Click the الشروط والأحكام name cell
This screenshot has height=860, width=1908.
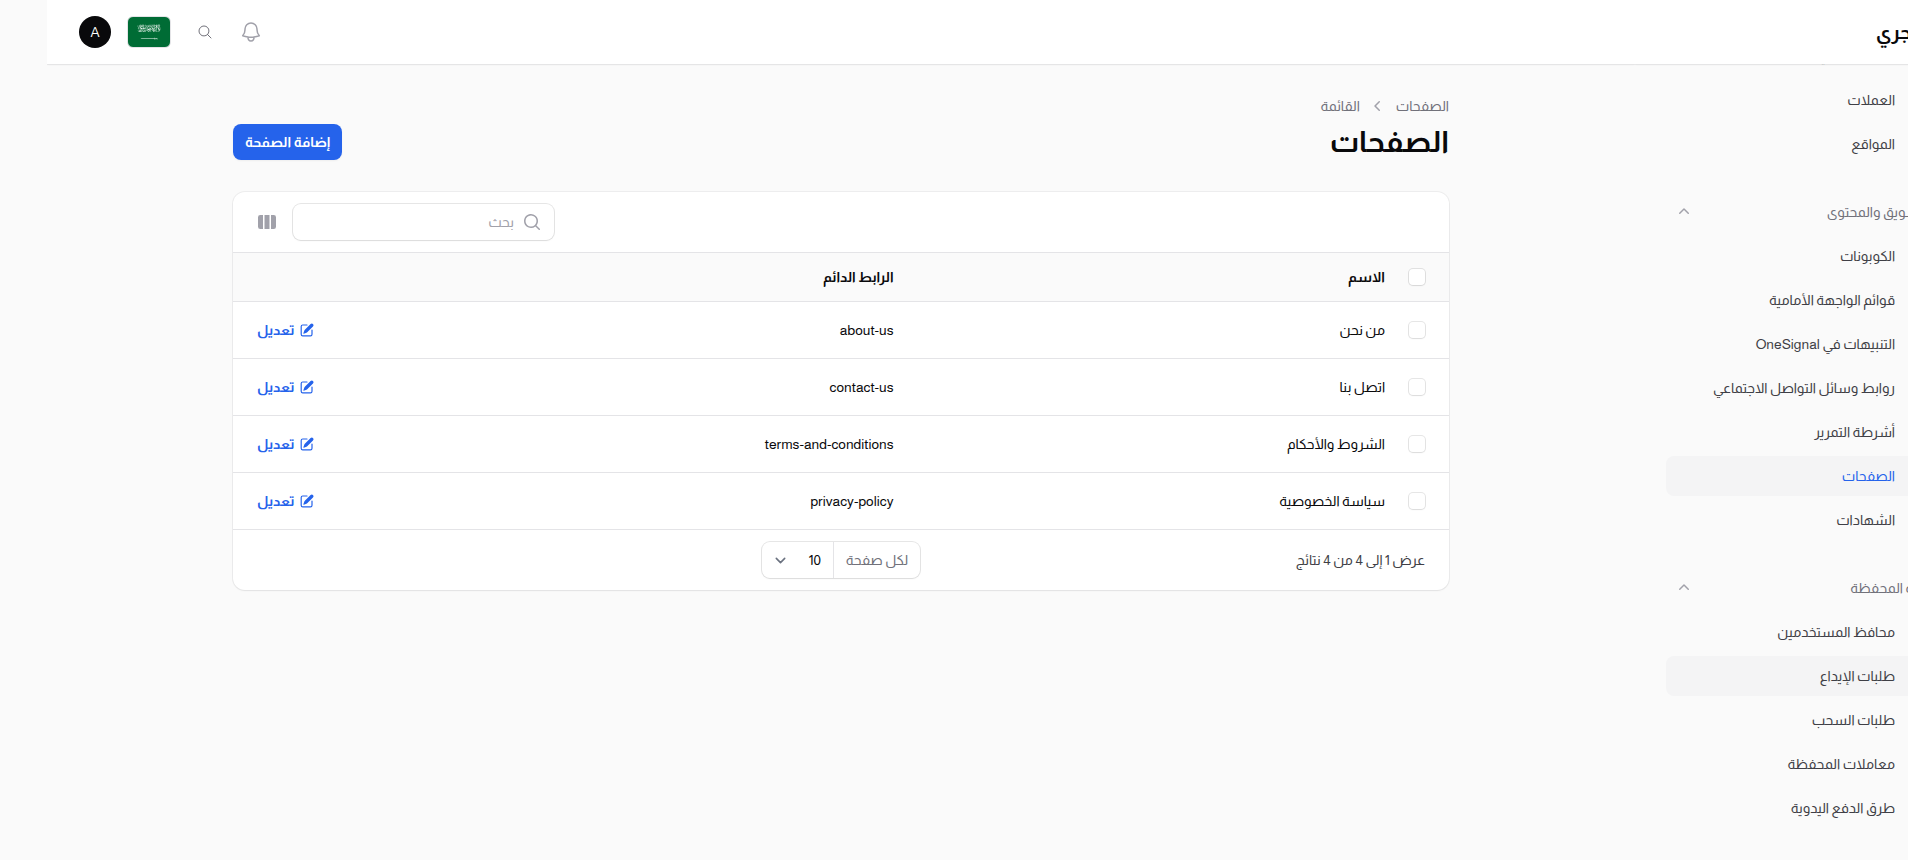(1336, 444)
